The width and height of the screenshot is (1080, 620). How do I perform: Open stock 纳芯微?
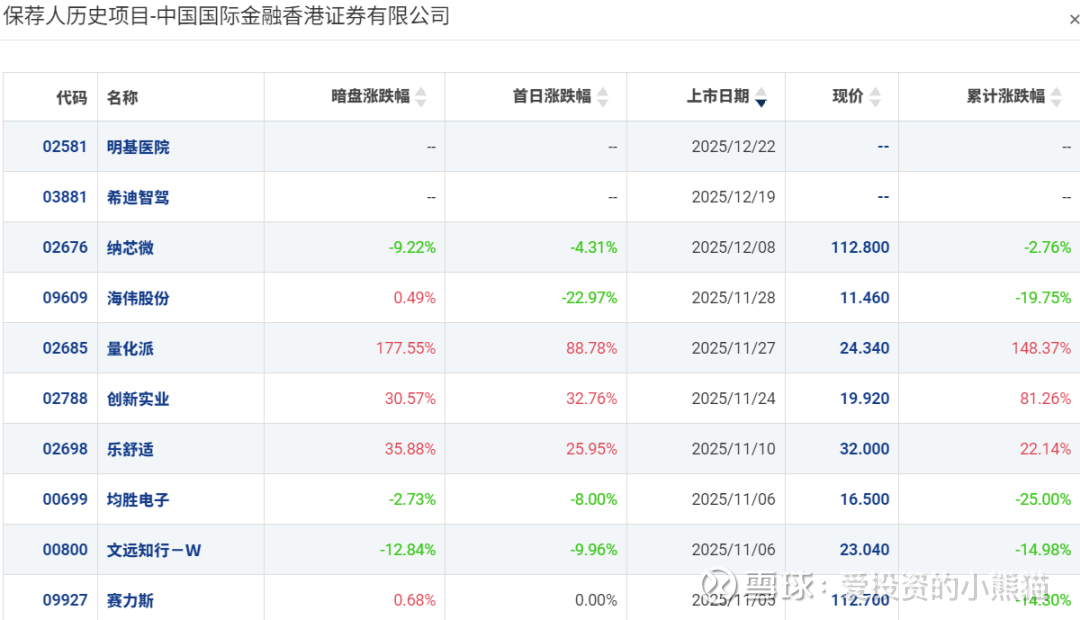130,248
